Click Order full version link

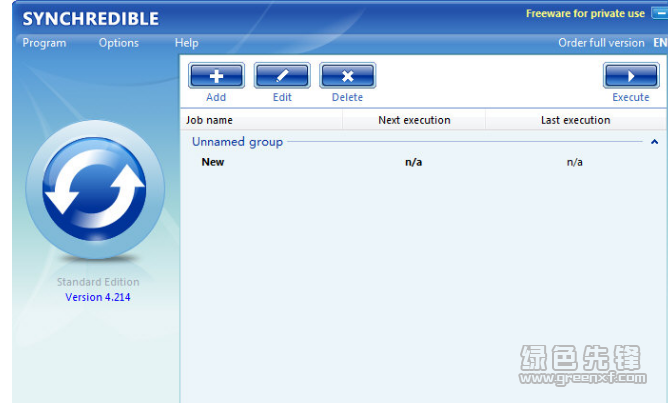pos(601,43)
